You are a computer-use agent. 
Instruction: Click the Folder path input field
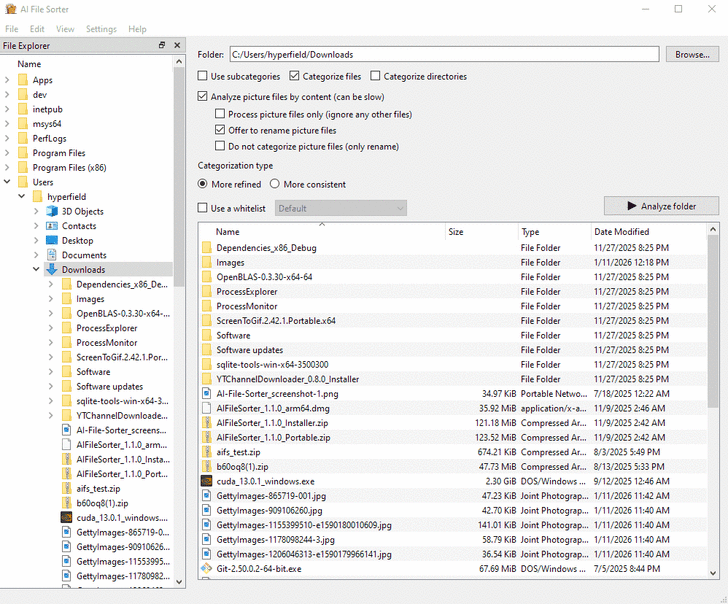[x=444, y=54]
